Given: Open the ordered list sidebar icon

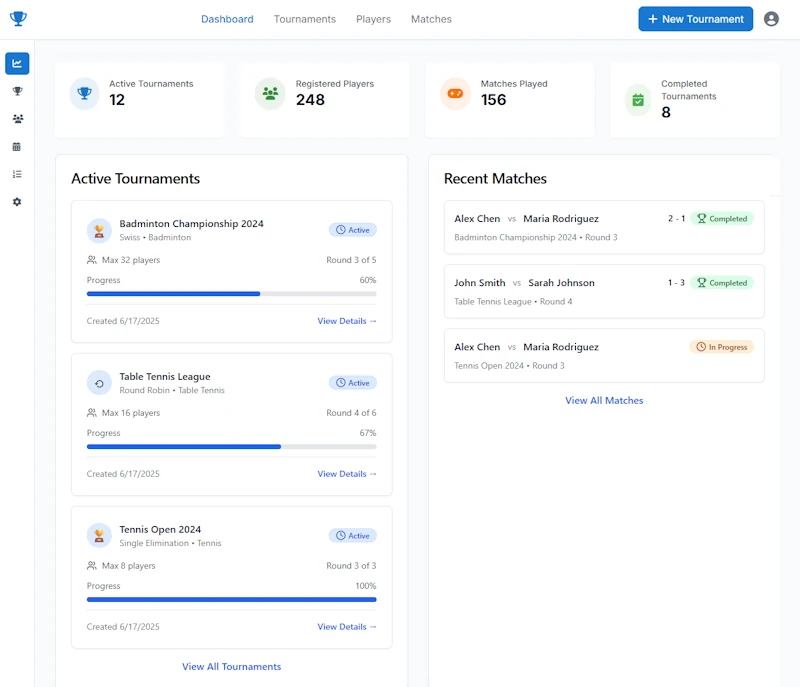Looking at the screenshot, I should click(x=17, y=174).
